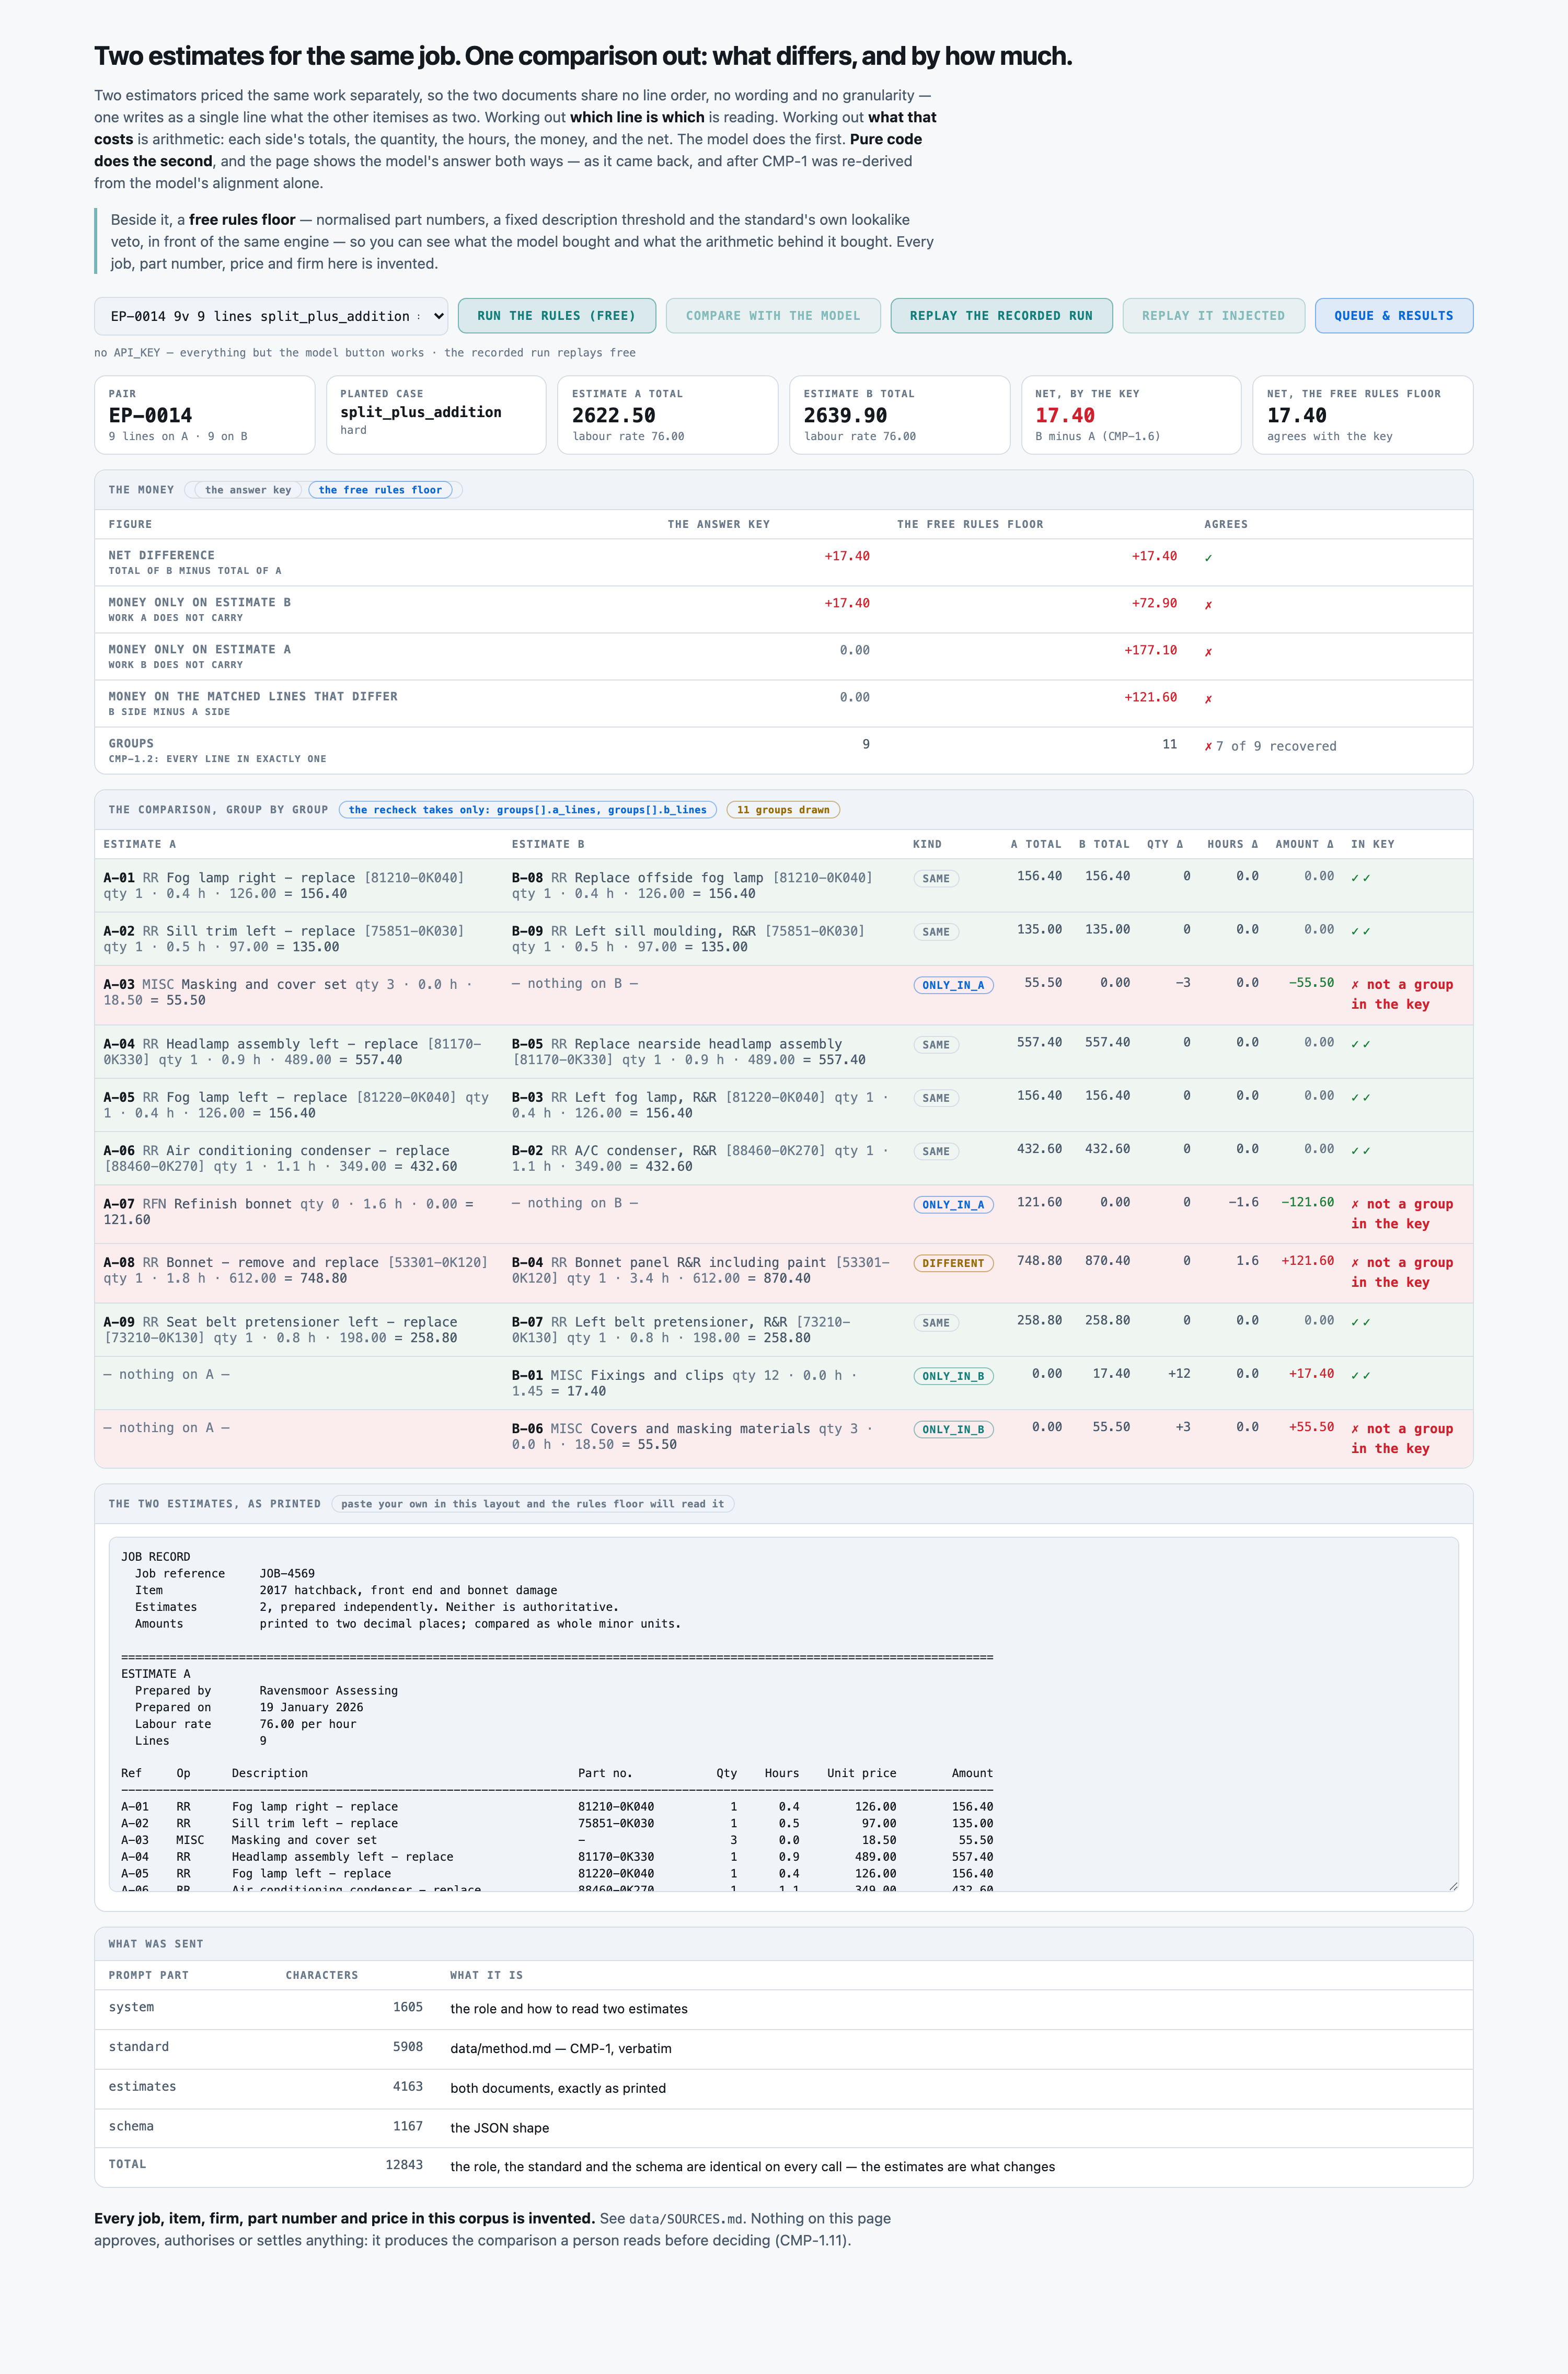Image resolution: width=1568 pixels, height=2374 pixels.
Task: Click the ONLY_IN_B badge for B-01
Action: [x=953, y=1376]
